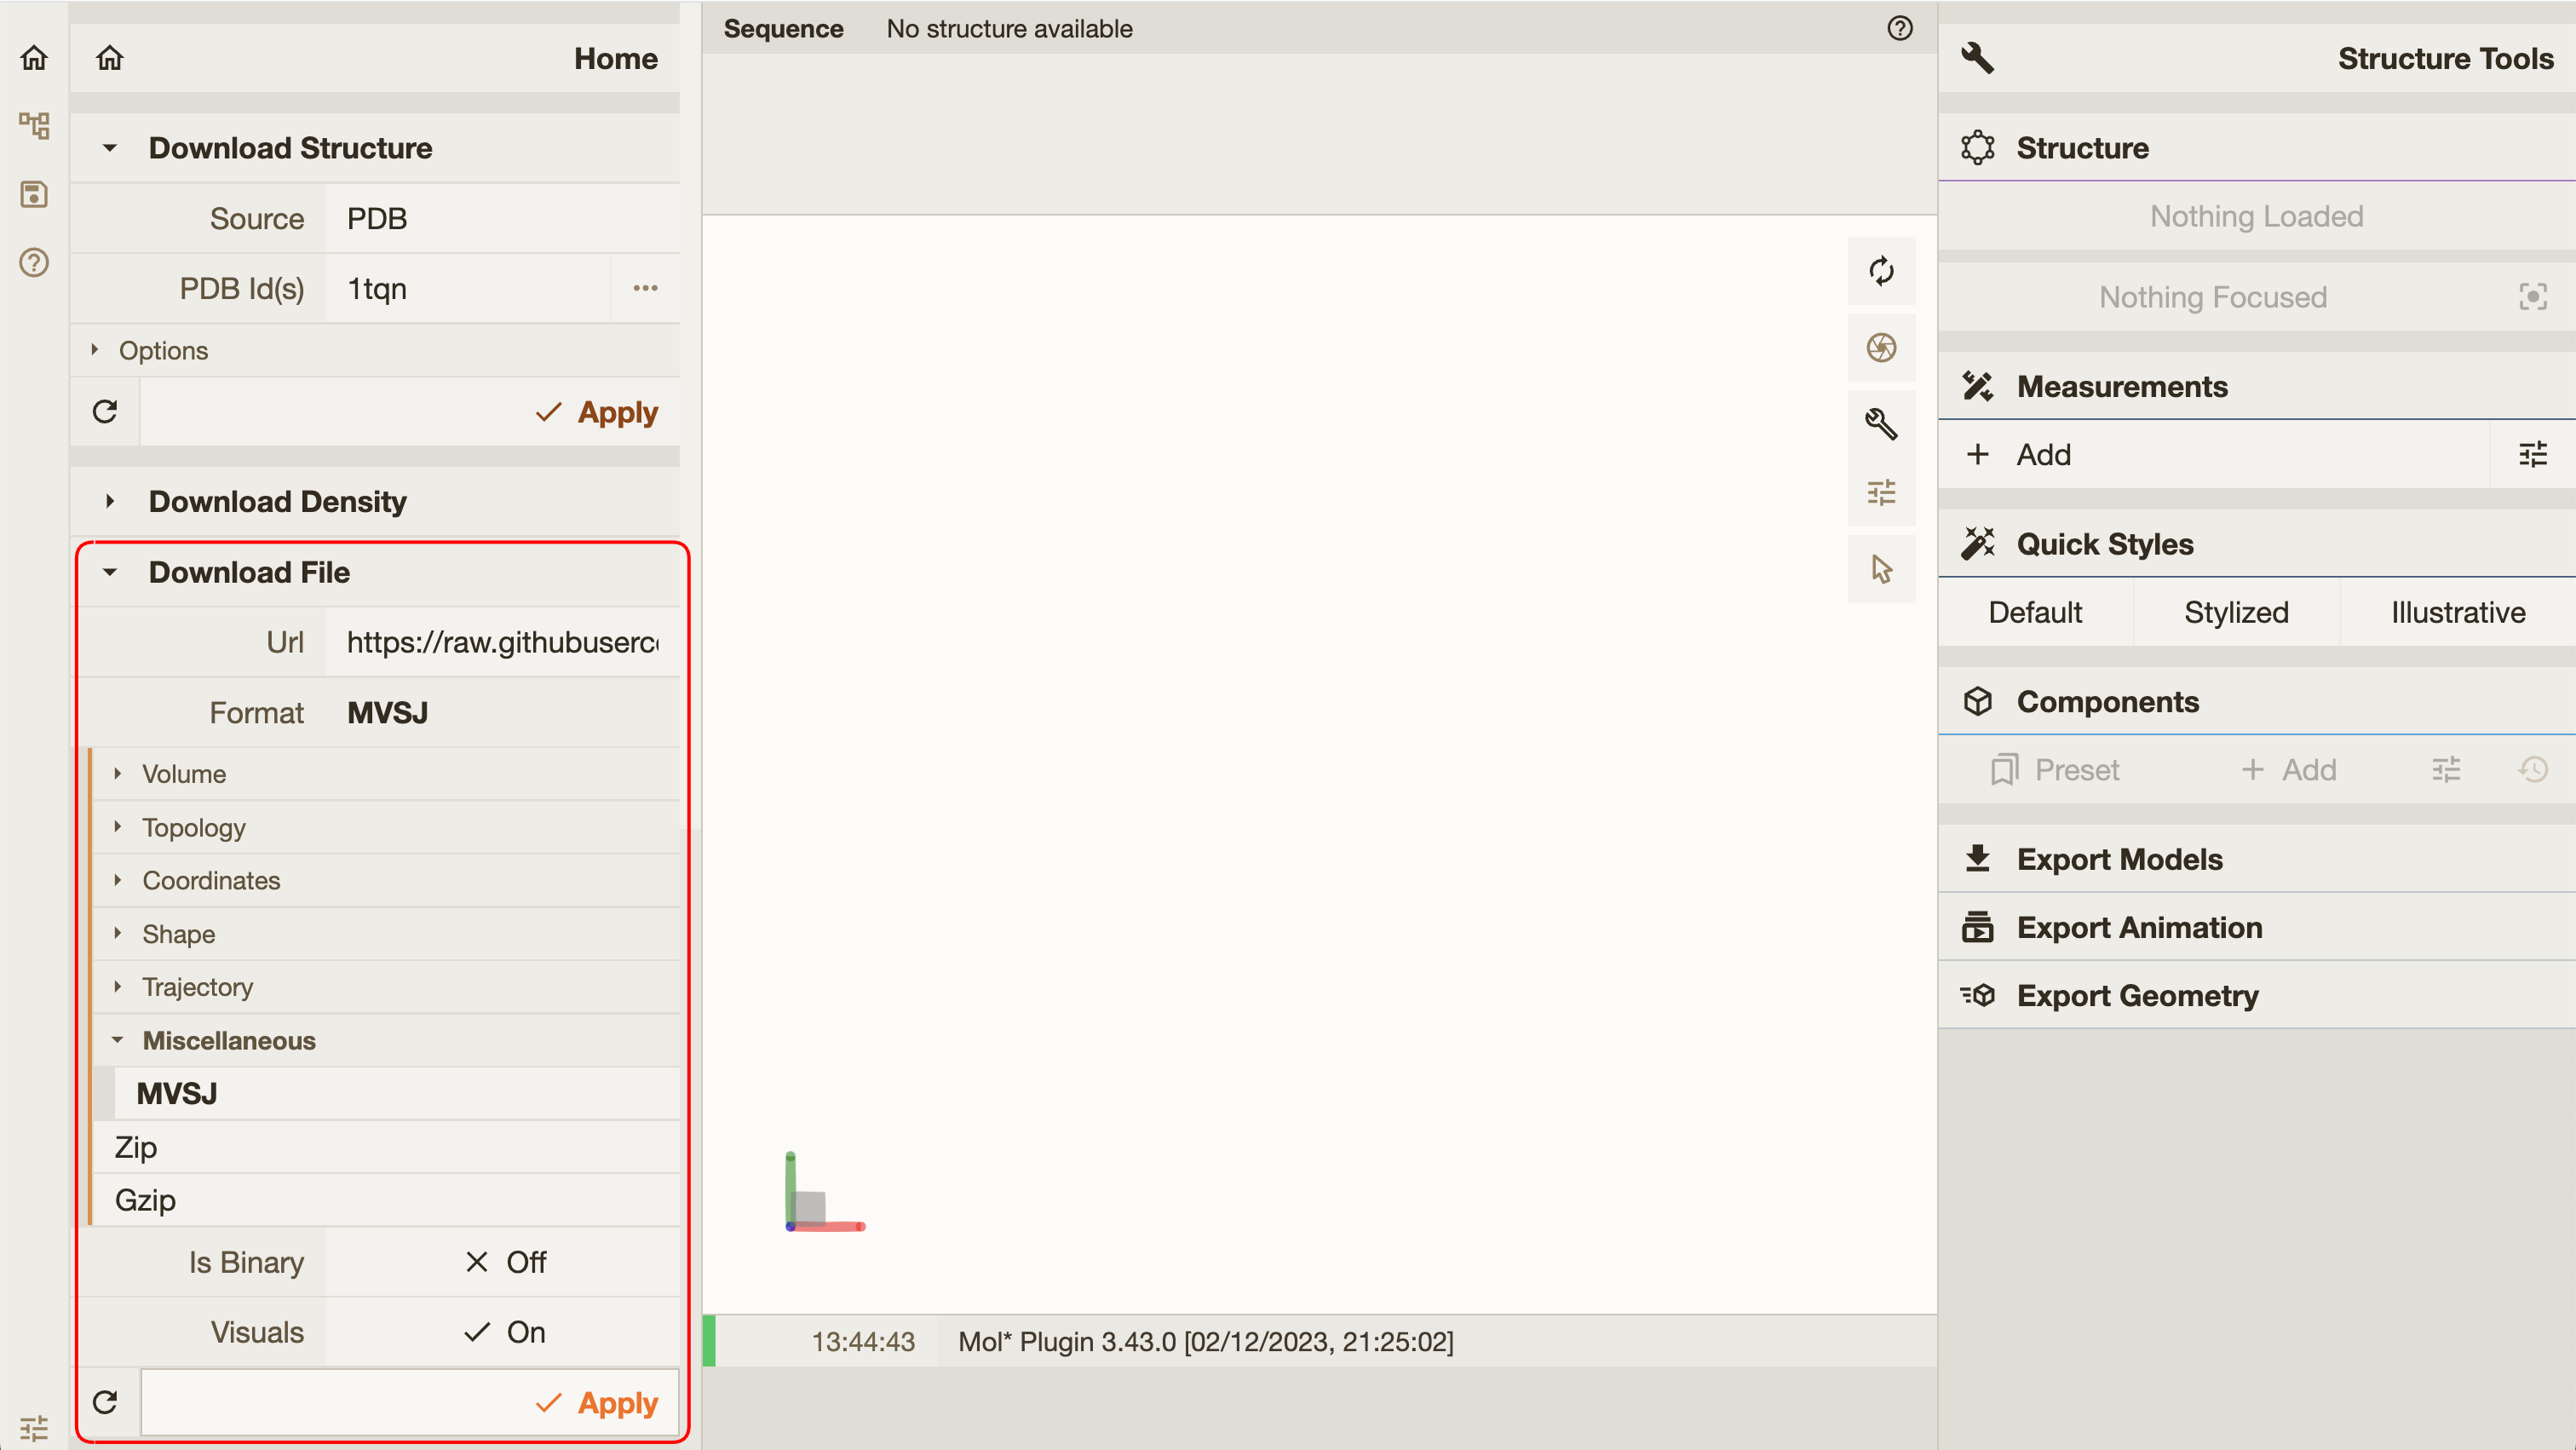Screen dimensions: 2576x1450
Task: Select the Illustrative quick style tab
Action: coord(2458,613)
